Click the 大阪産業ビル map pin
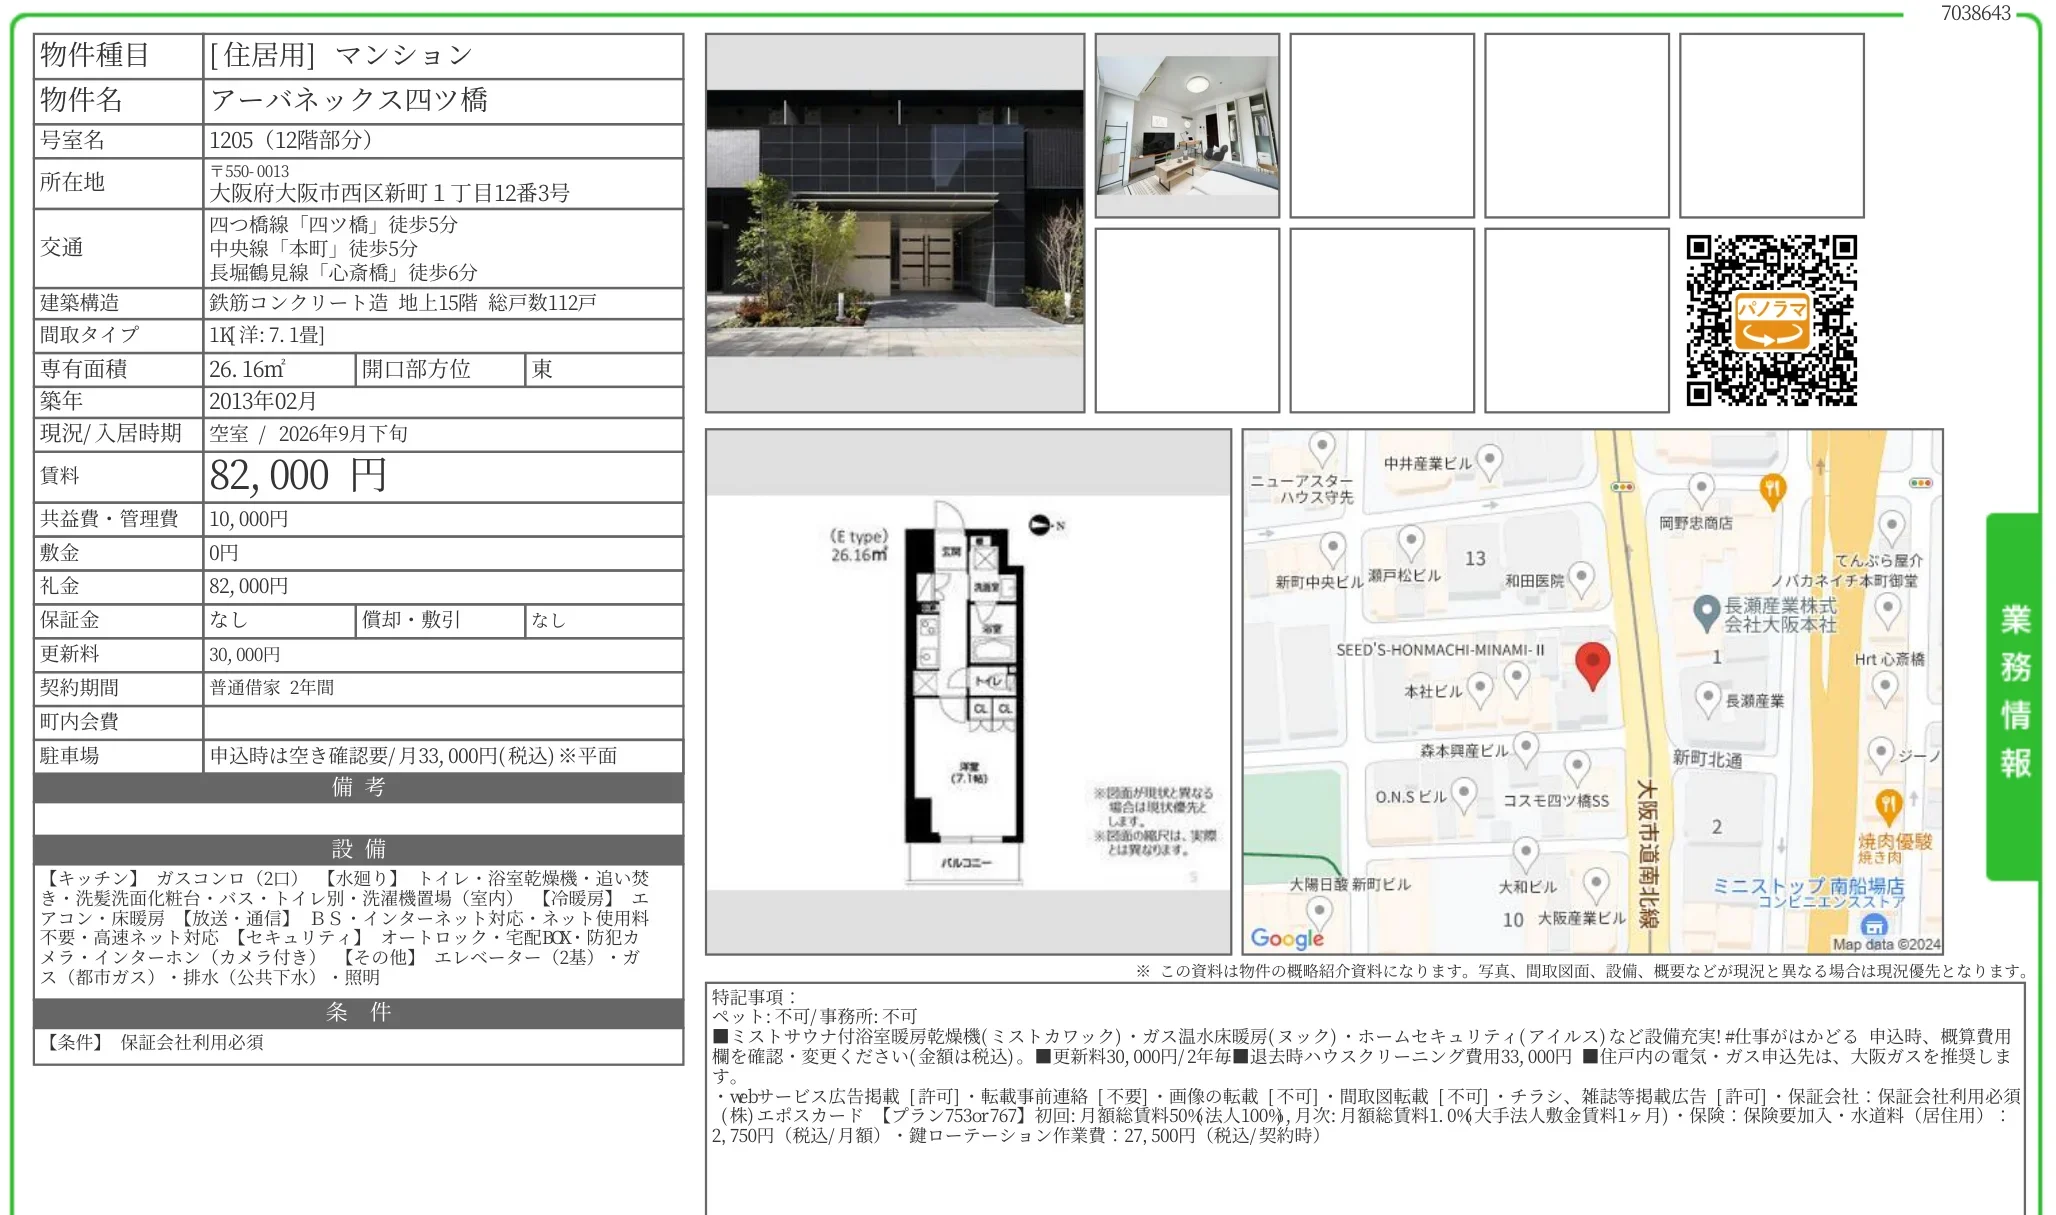The height and width of the screenshot is (1215, 2056). tap(1595, 885)
